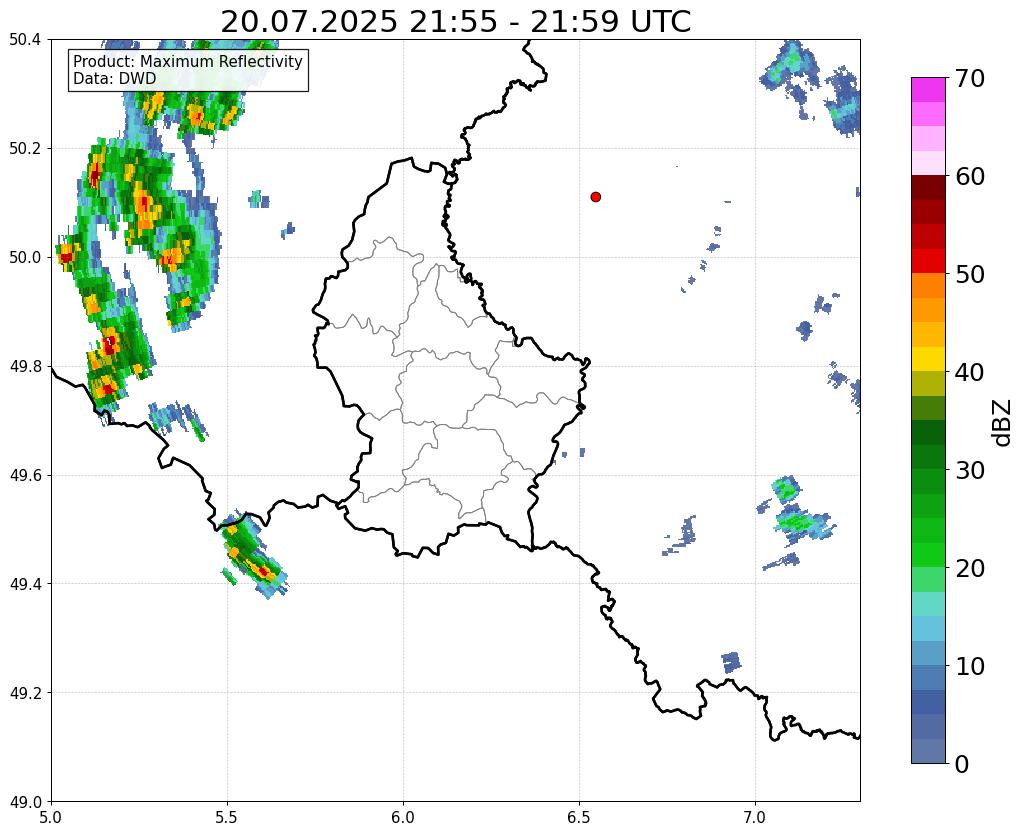Select the title text showing 20.07.2025 timestamp

click(455, 22)
